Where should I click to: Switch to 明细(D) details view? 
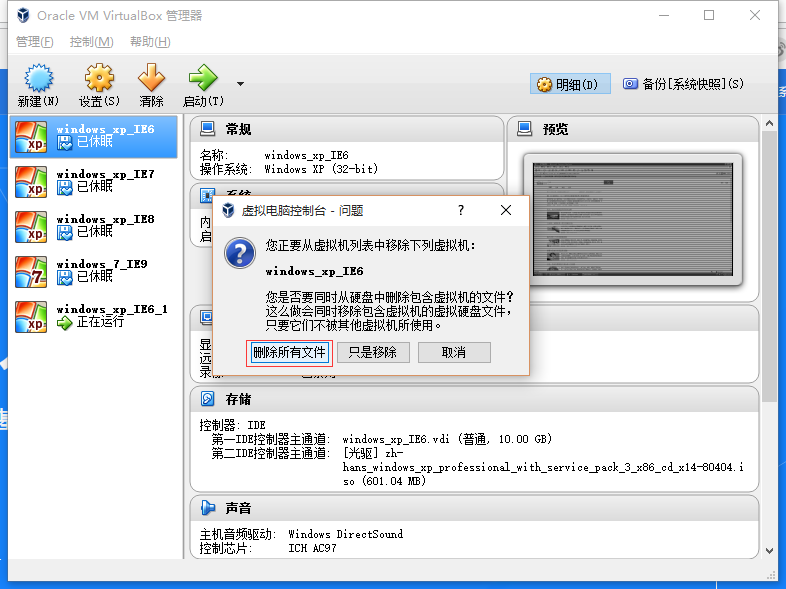pos(570,84)
